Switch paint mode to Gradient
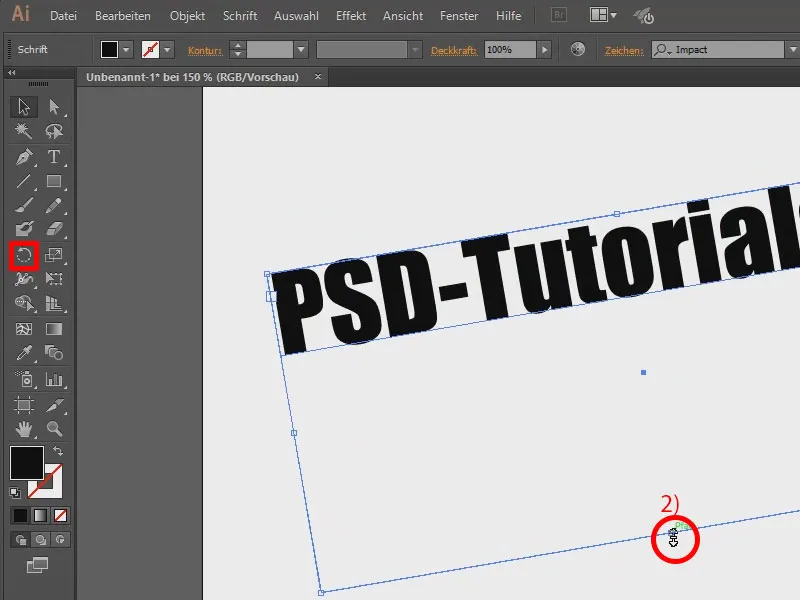The image size is (800, 600). (x=40, y=516)
